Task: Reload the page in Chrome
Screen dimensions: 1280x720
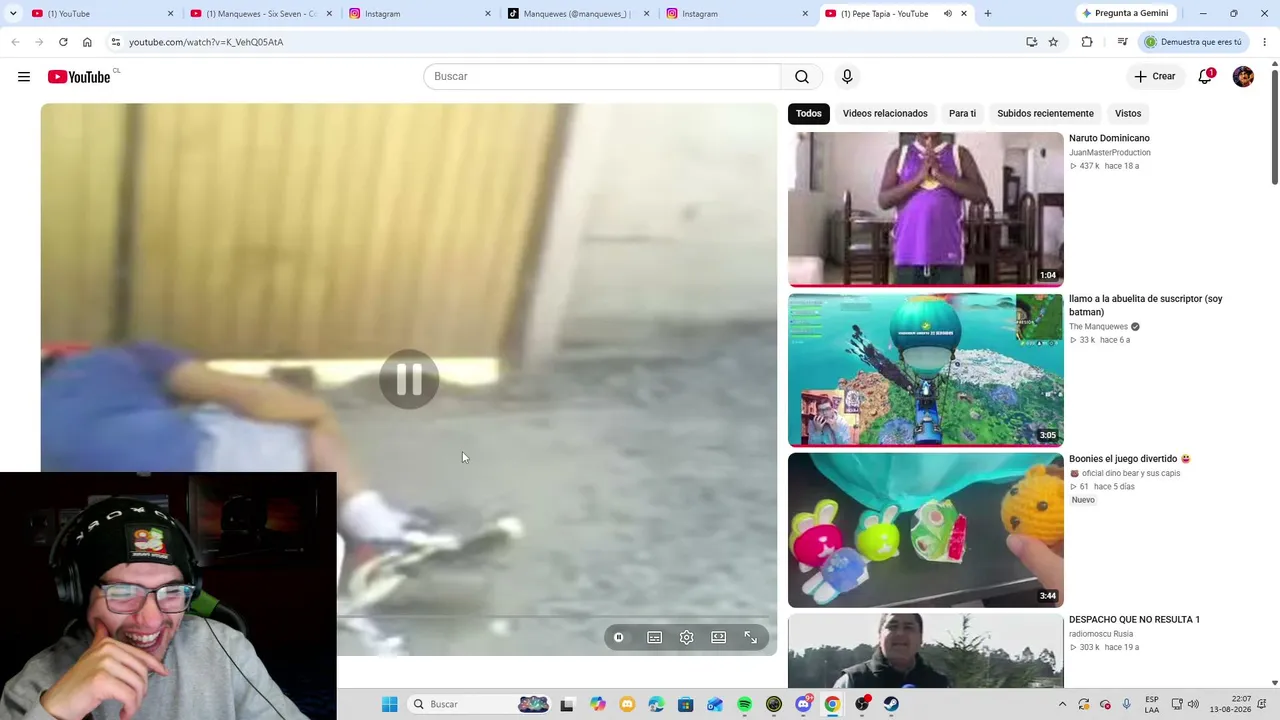Action: [x=63, y=42]
